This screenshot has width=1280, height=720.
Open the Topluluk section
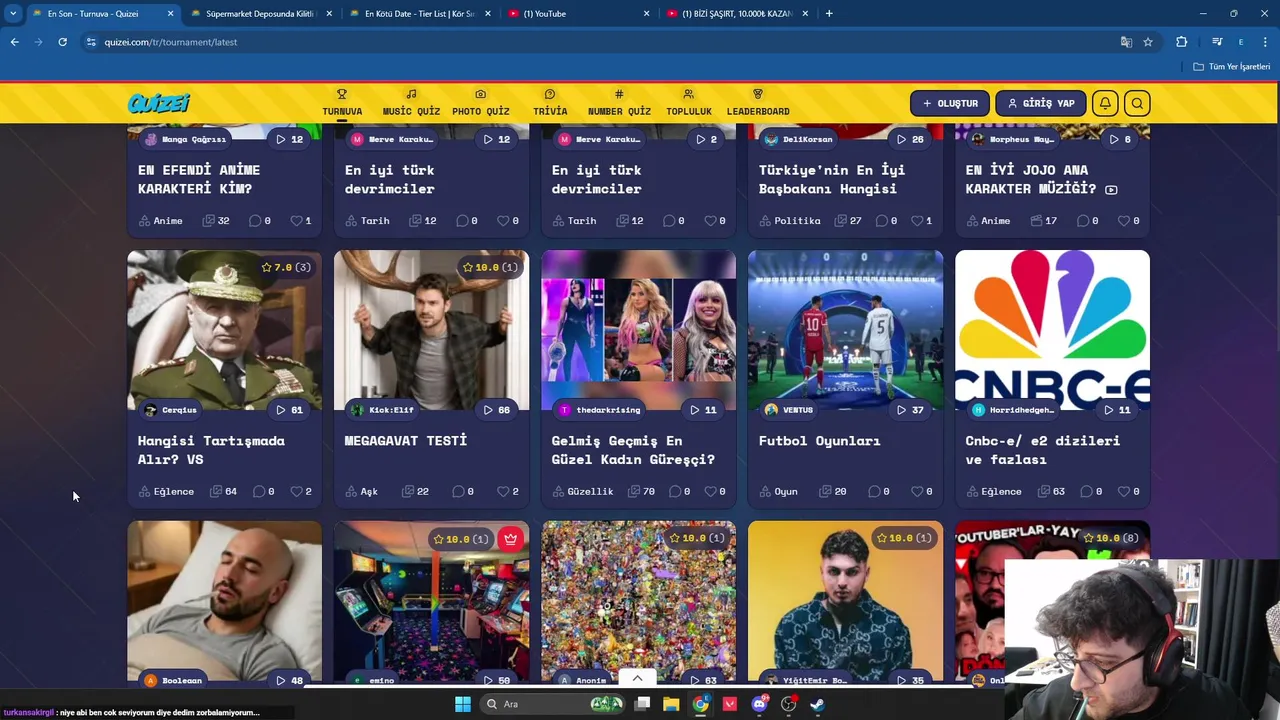689,103
